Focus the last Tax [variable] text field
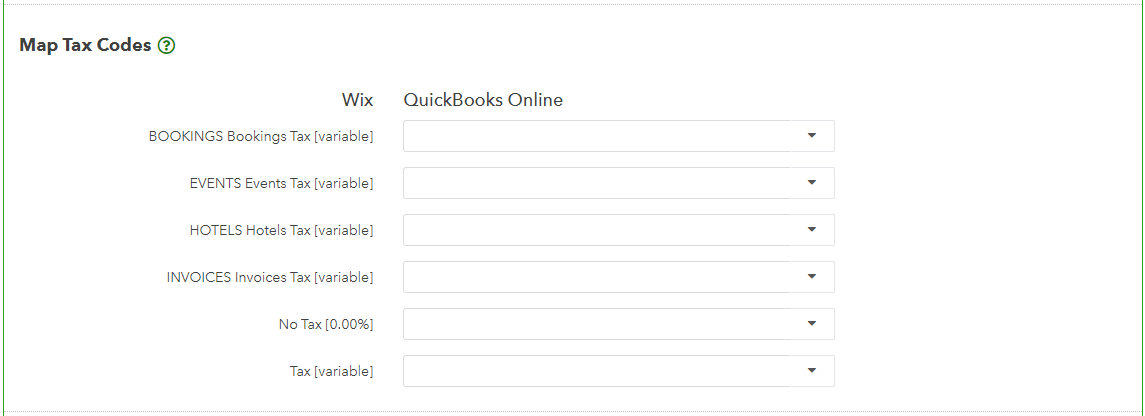 pyautogui.click(x=597, y=371)
